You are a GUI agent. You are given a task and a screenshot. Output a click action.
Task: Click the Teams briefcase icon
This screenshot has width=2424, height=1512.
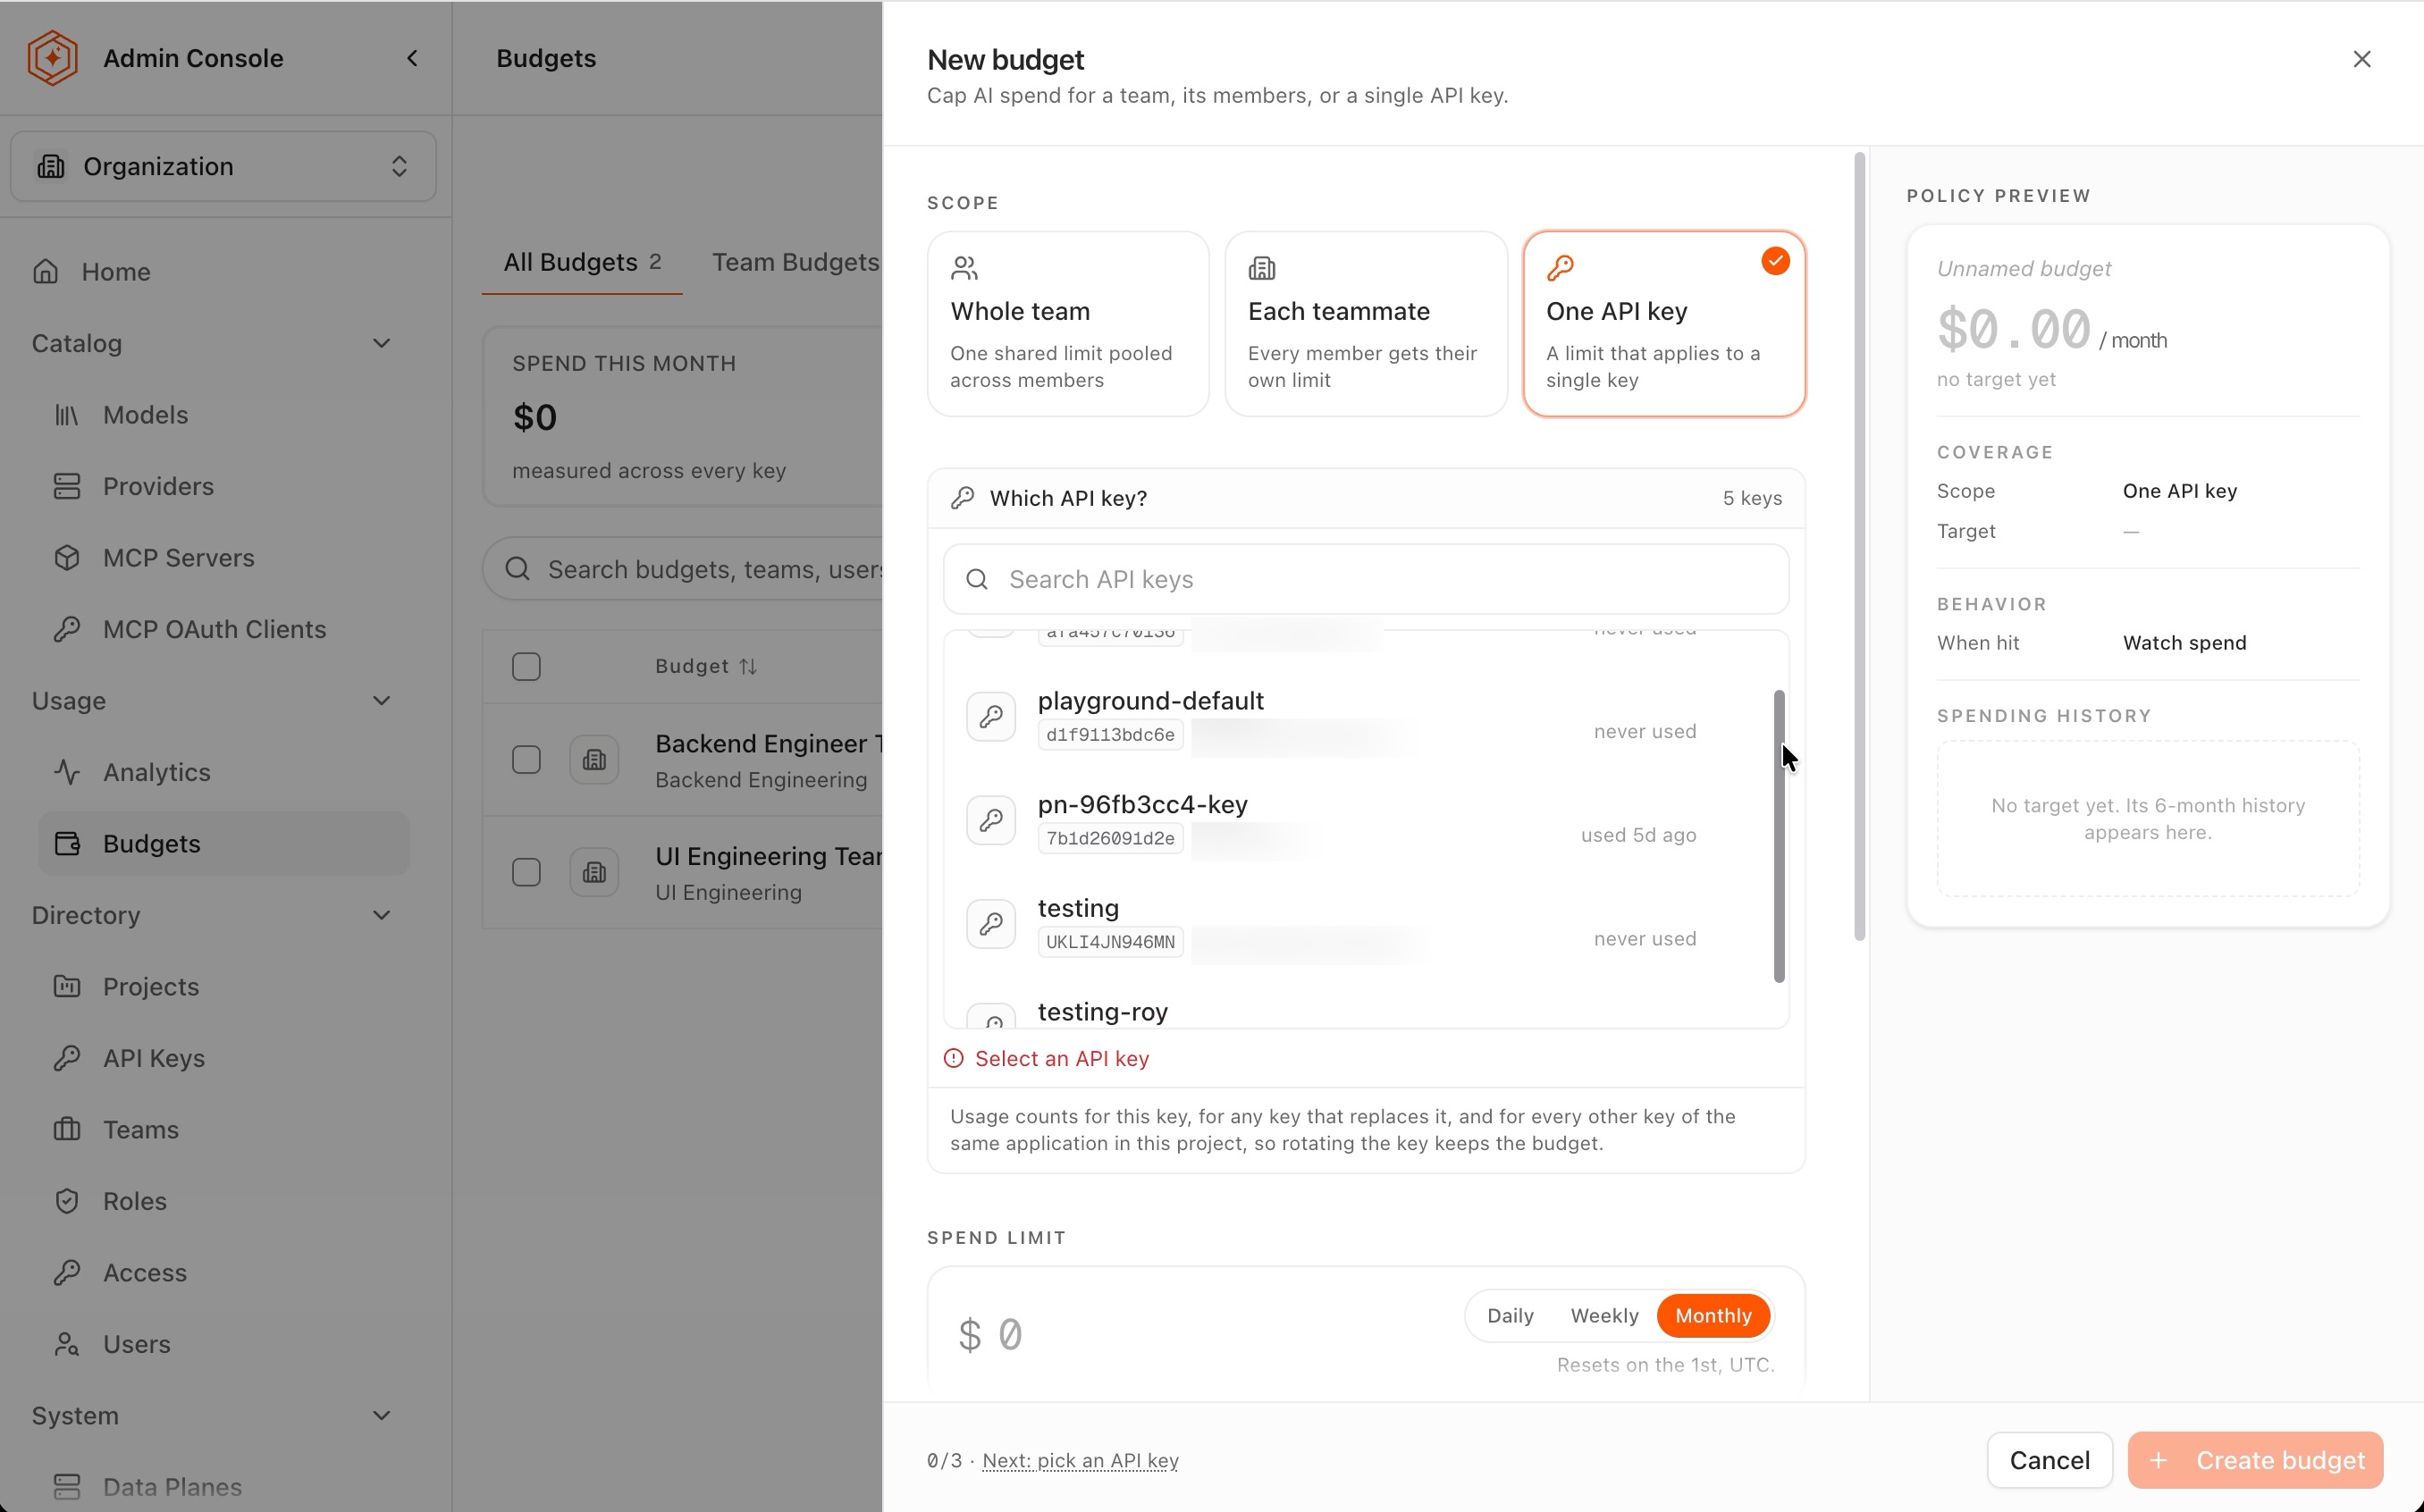coord(67,1129)
